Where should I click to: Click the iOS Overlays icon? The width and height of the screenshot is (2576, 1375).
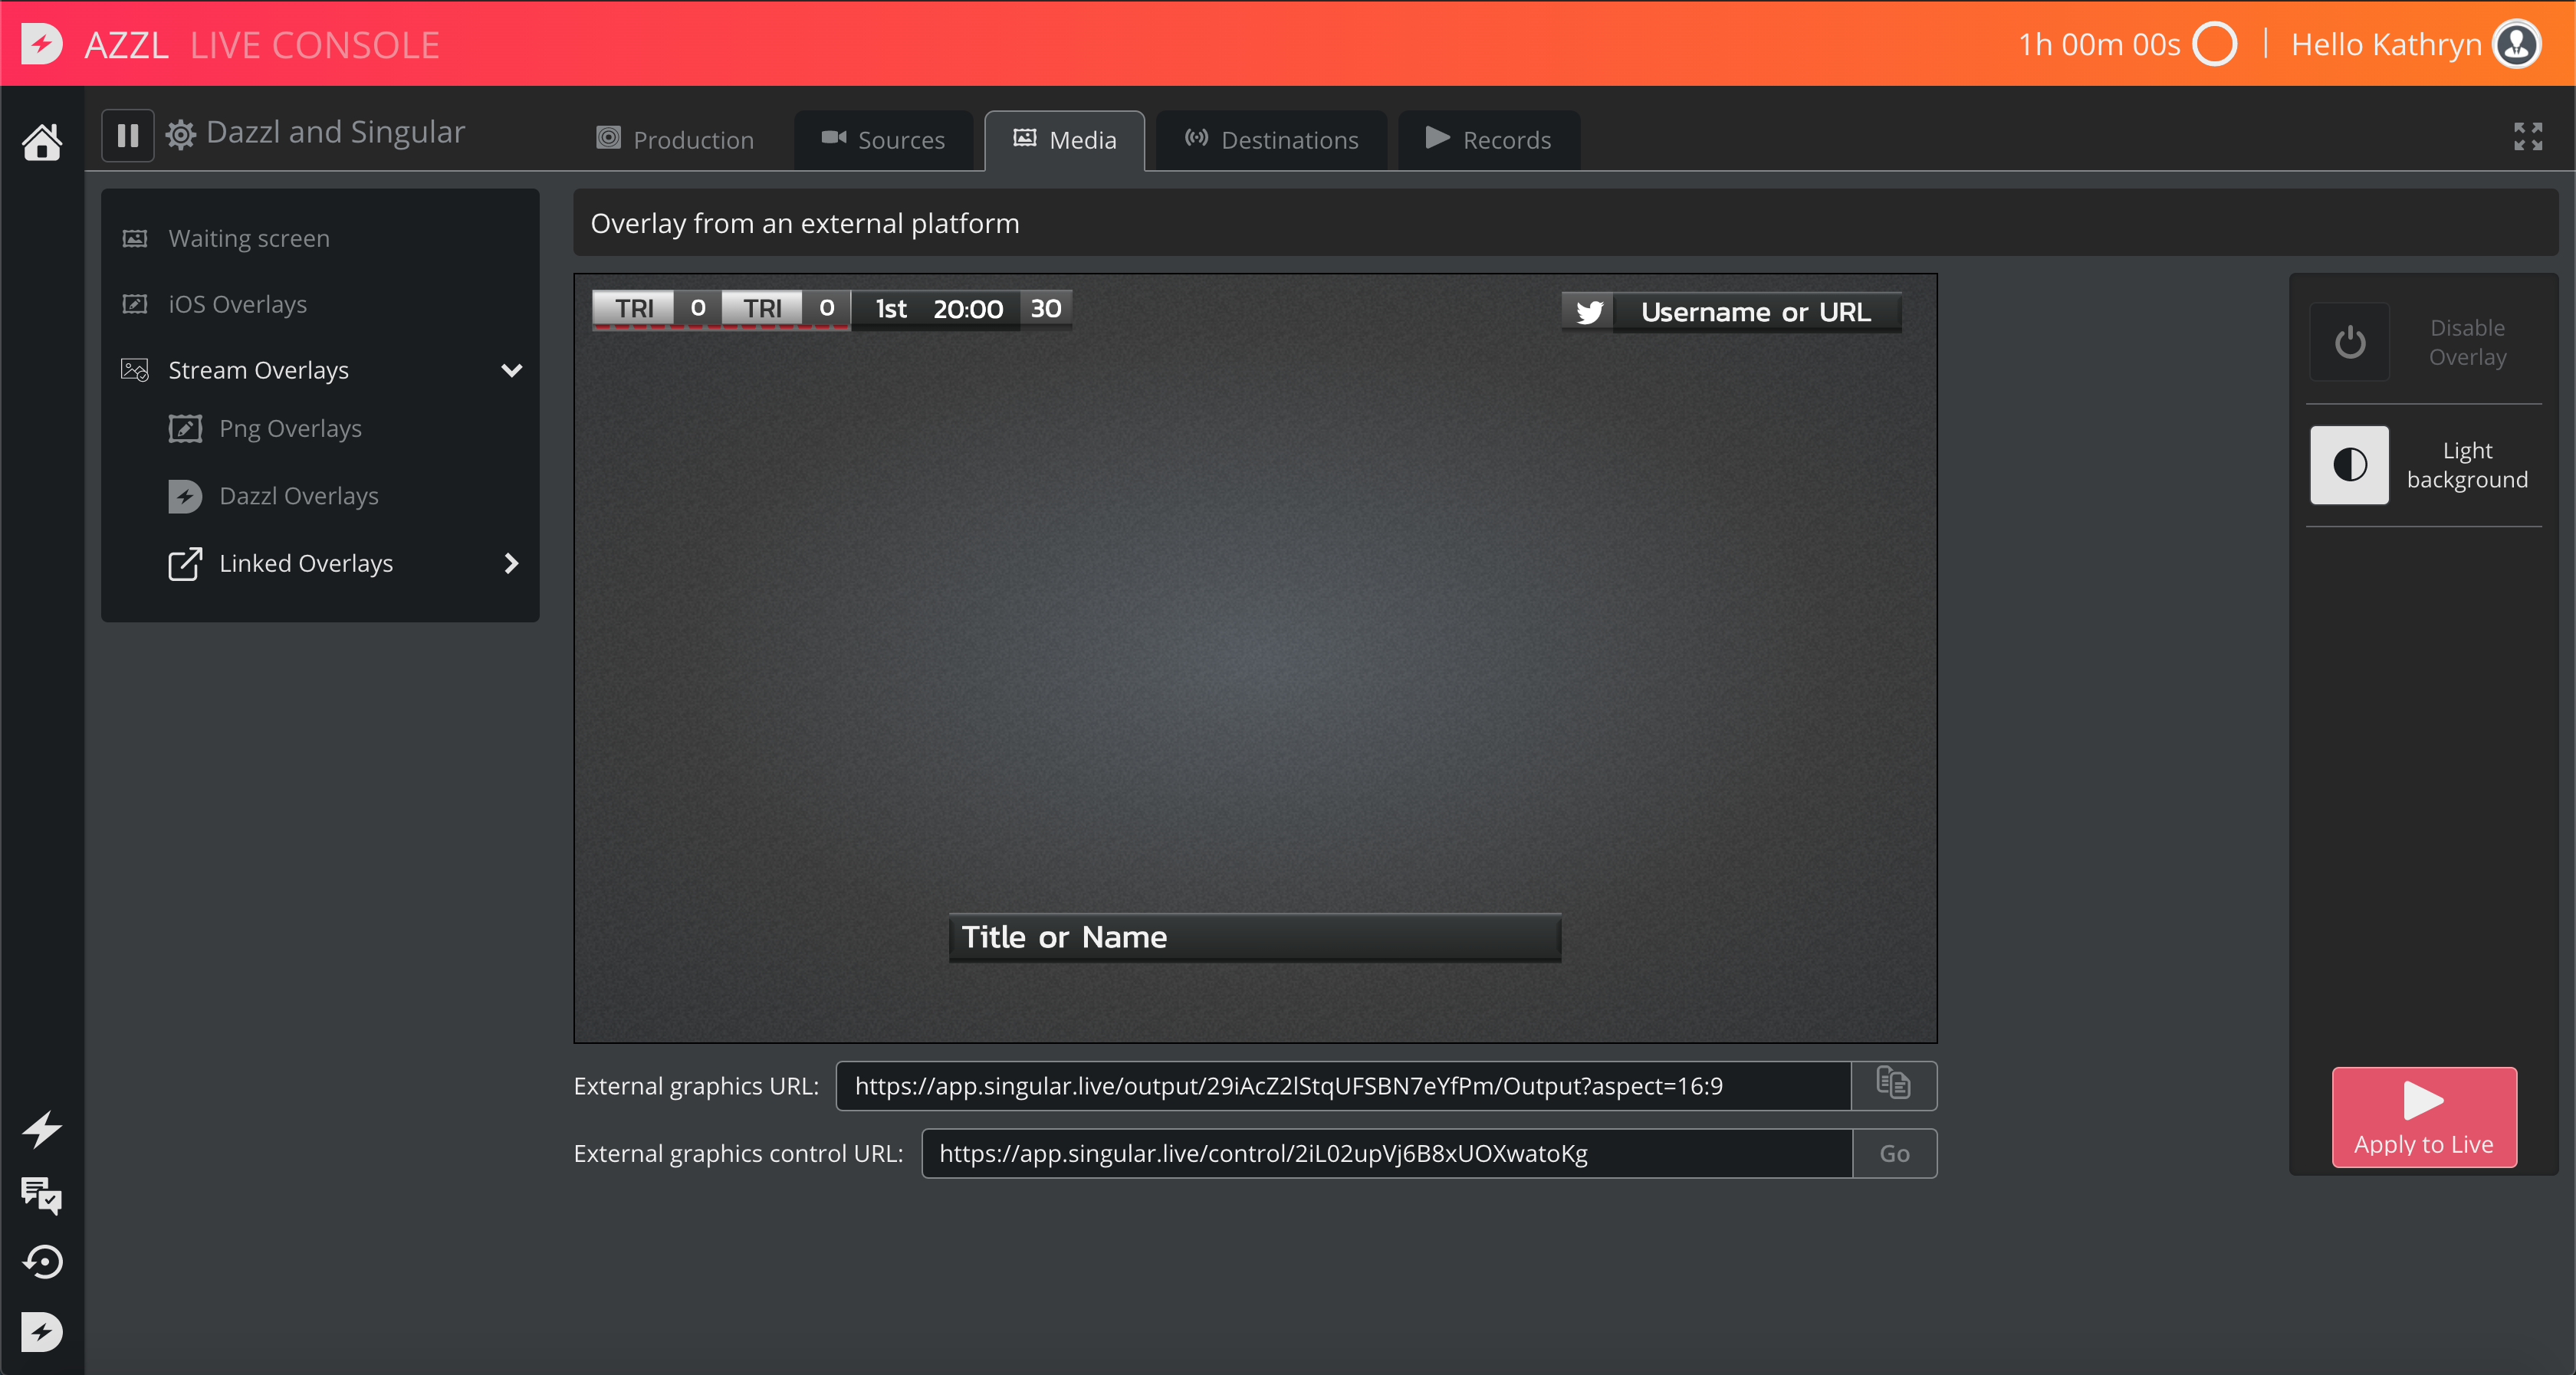coord(135,304)
